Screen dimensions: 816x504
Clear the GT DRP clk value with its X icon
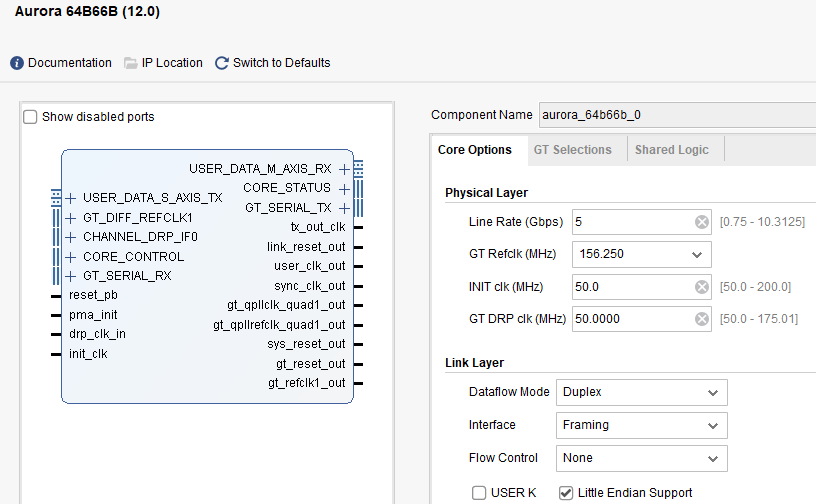tap(702, 320)
